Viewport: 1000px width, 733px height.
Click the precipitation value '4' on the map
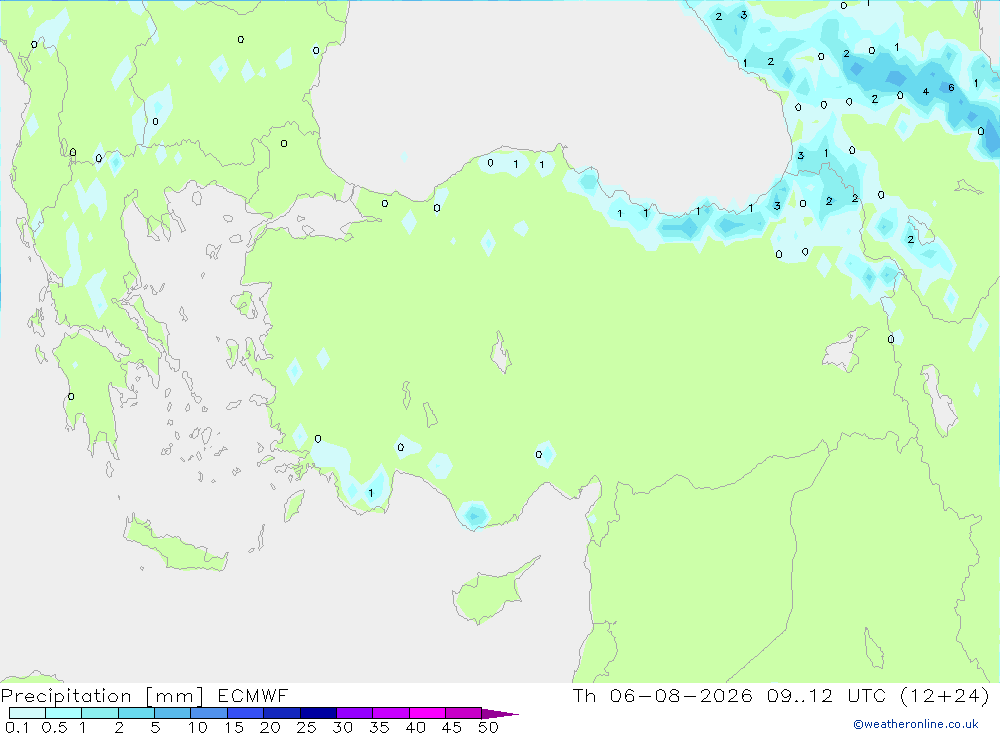coord(925,92)
